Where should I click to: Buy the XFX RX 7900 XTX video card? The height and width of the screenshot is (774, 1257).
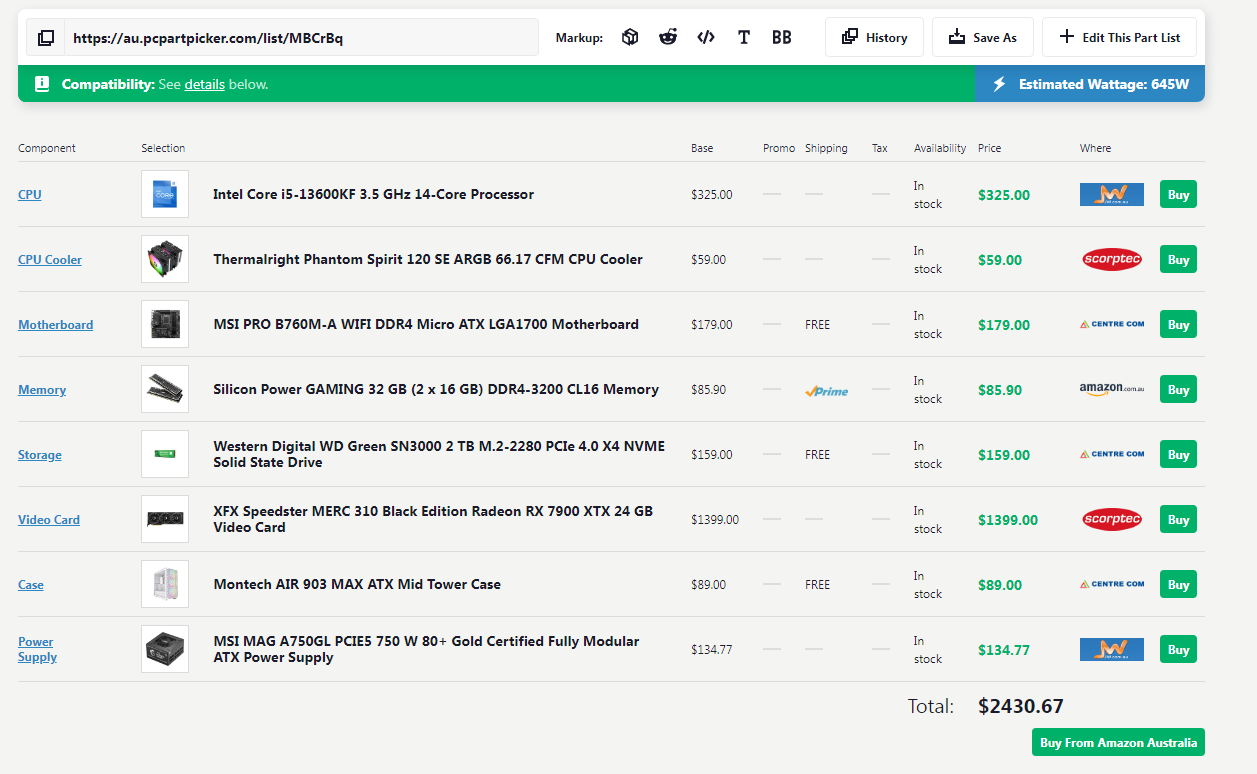(x=1178, y=519)
